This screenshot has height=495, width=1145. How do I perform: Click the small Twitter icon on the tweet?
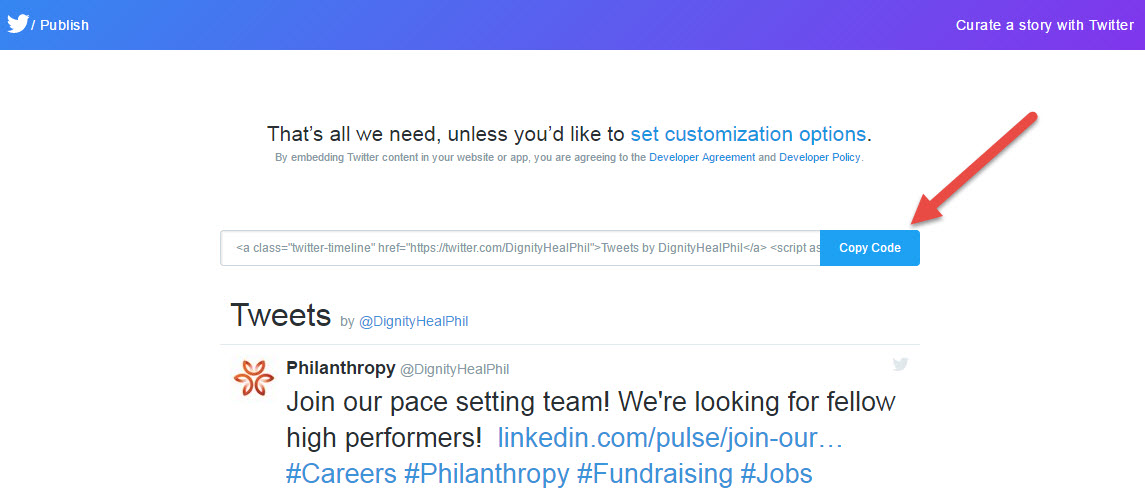tap(900, 365)
